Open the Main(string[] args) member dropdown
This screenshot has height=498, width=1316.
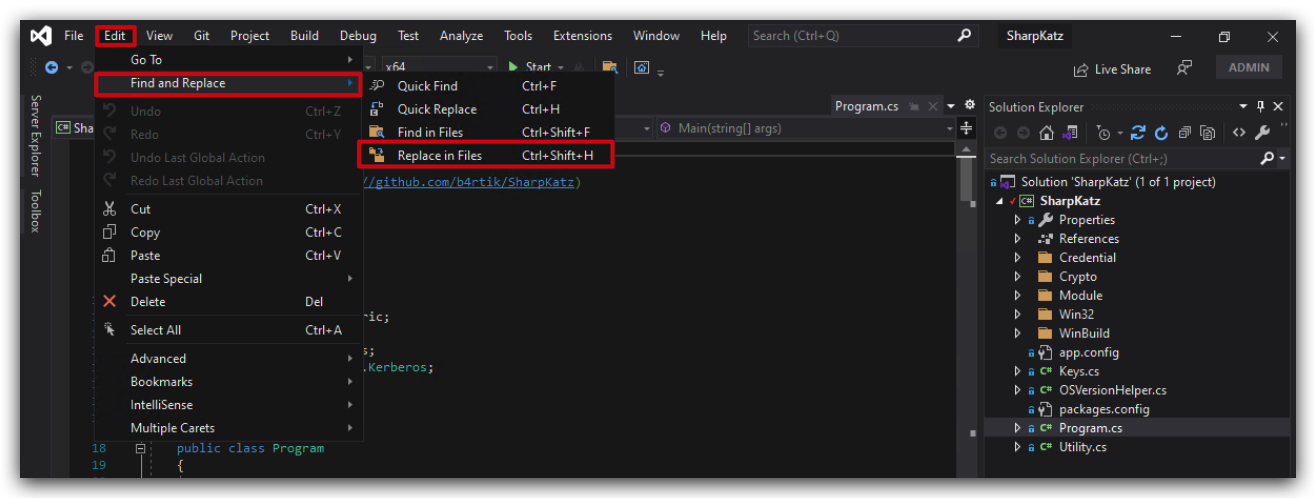(806, 128)
